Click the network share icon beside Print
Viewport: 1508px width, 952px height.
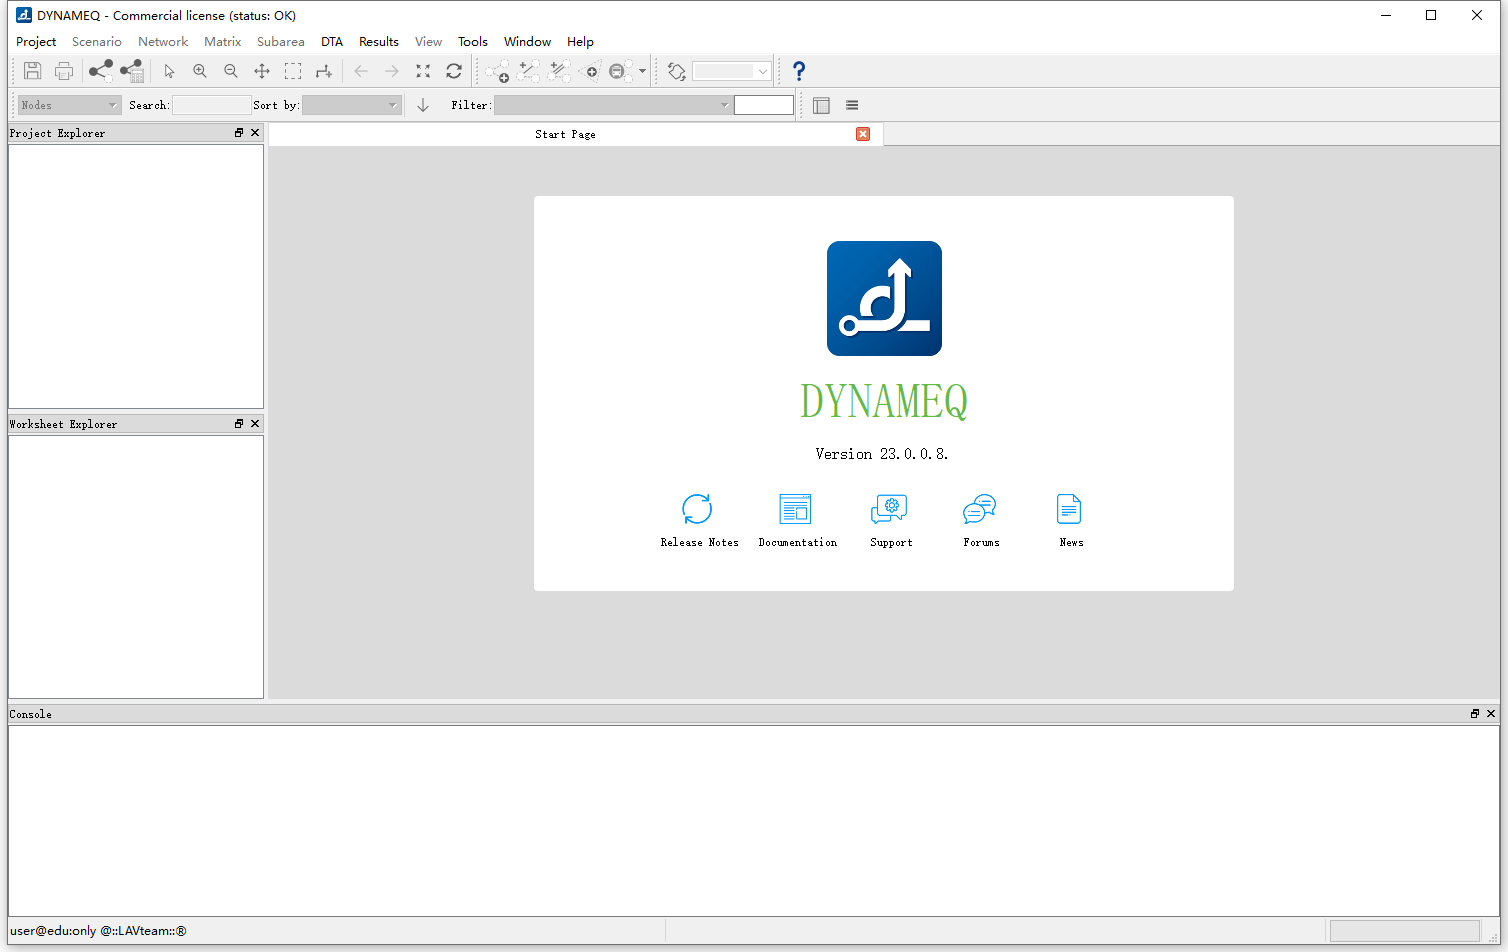point(101,71)
